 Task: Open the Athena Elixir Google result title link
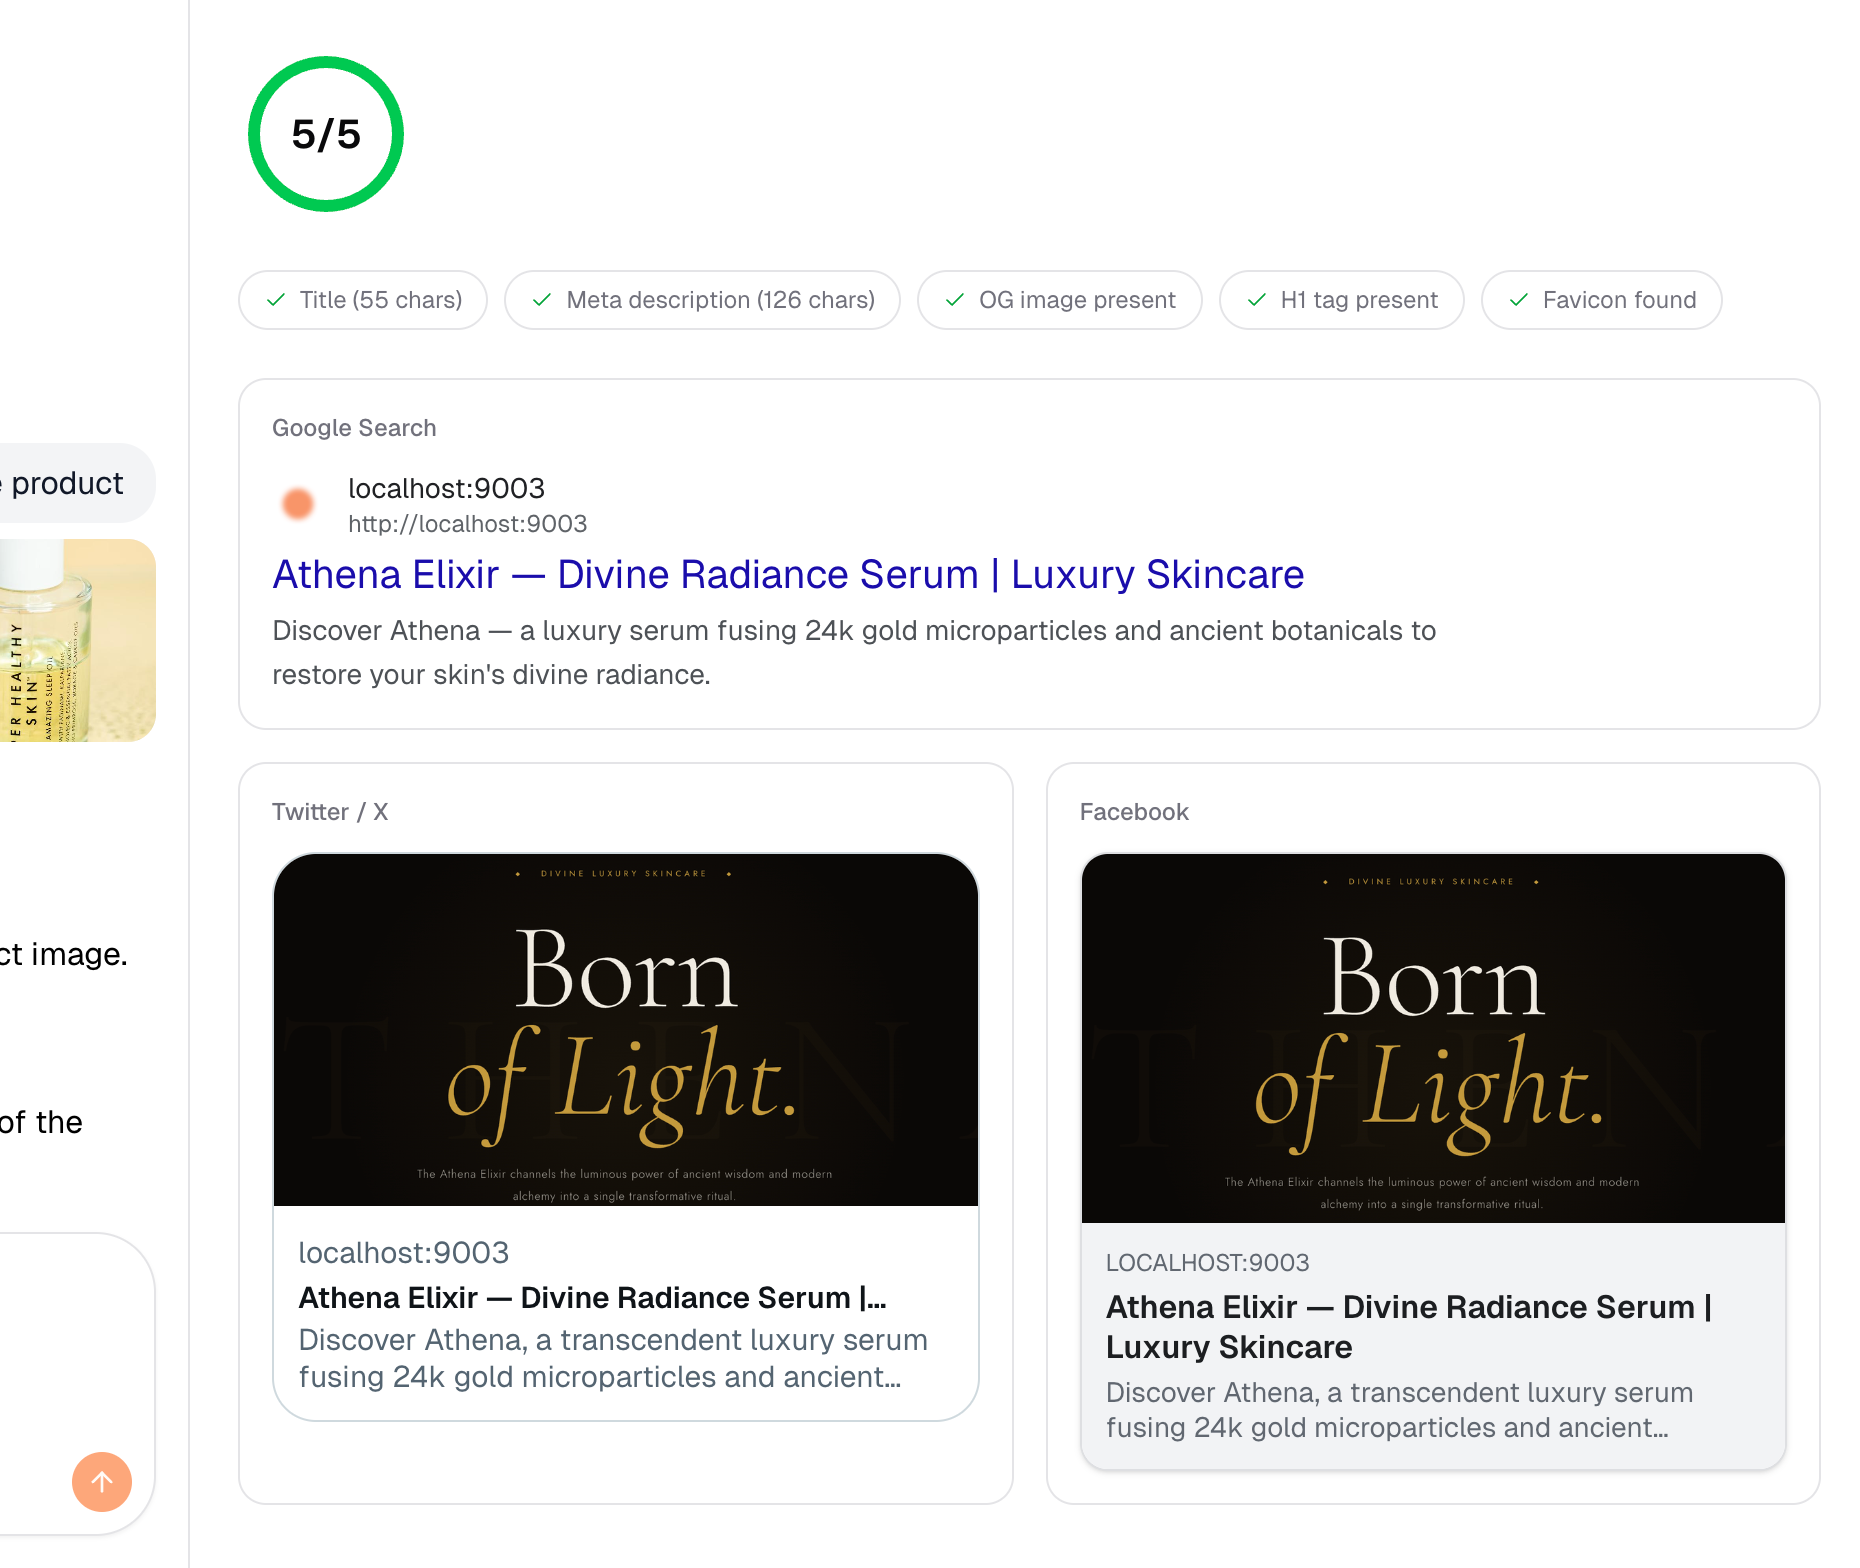788,575
